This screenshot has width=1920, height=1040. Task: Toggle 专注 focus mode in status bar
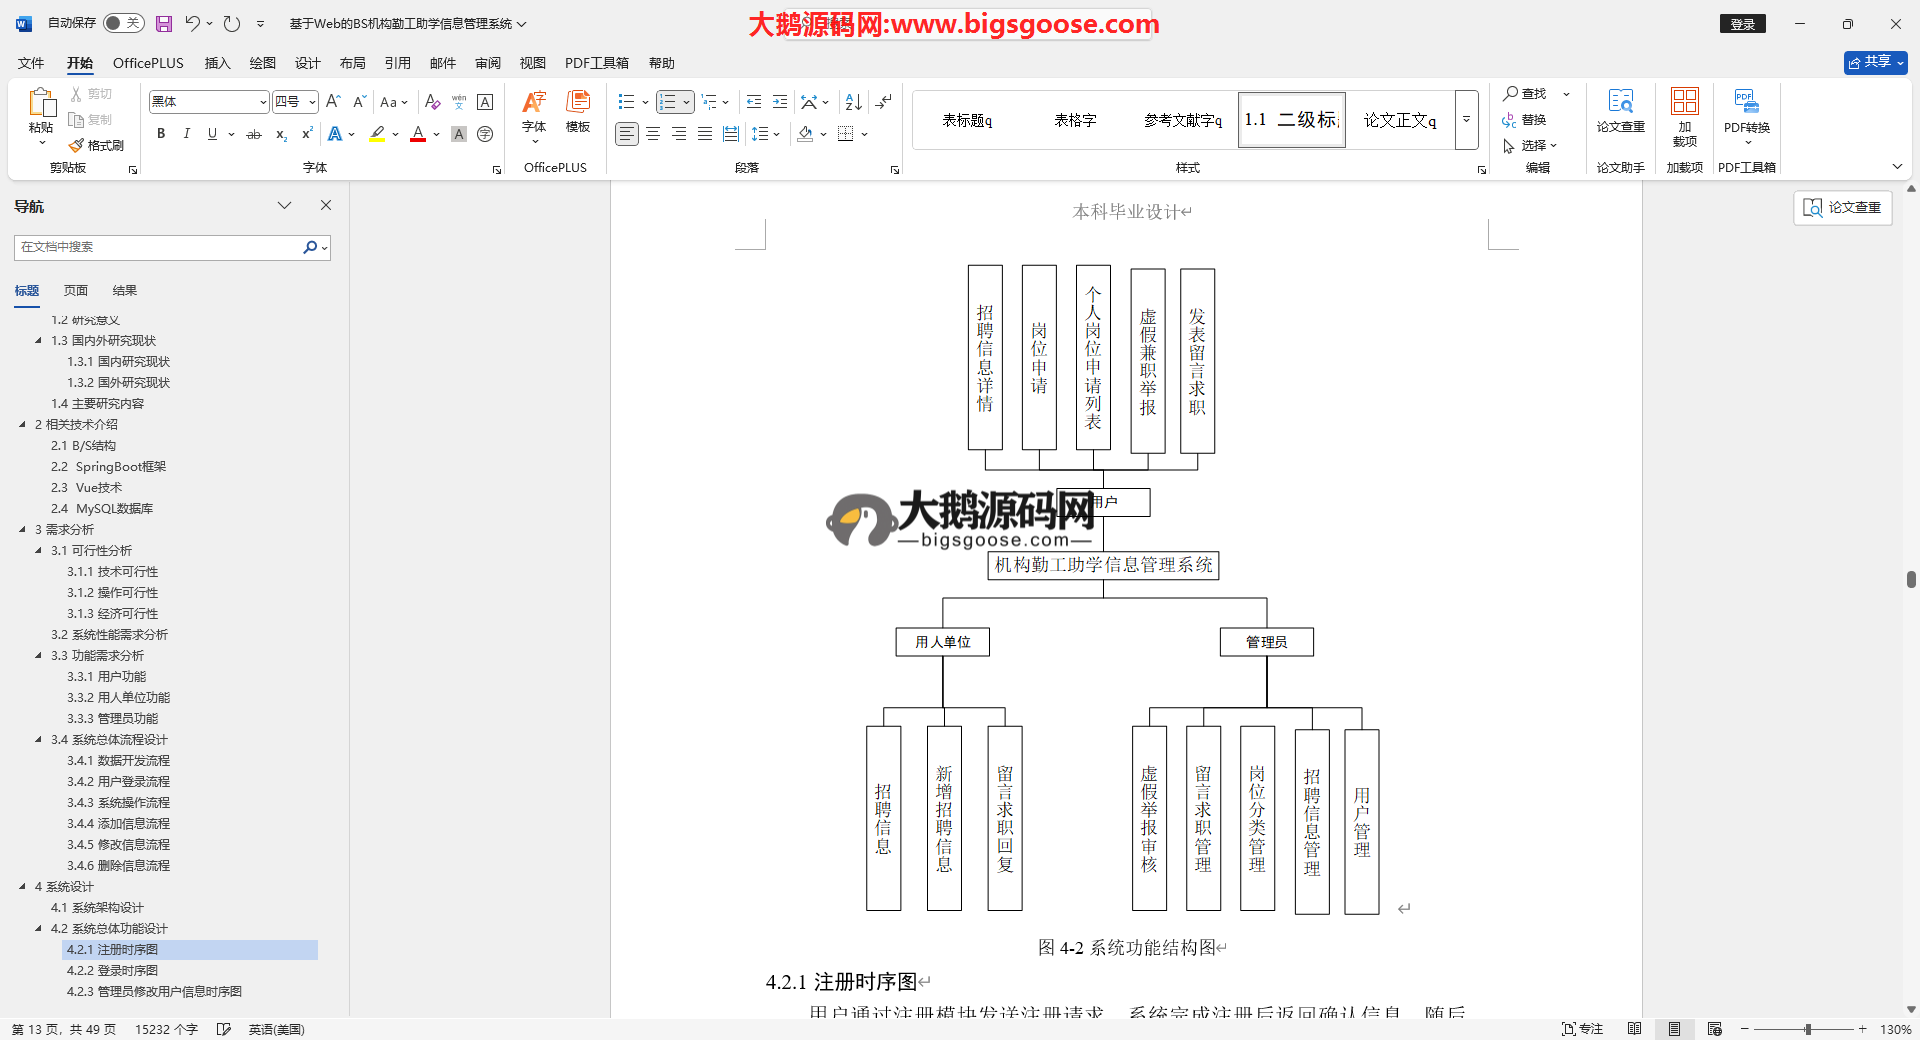click(x=1582, y=1029)
